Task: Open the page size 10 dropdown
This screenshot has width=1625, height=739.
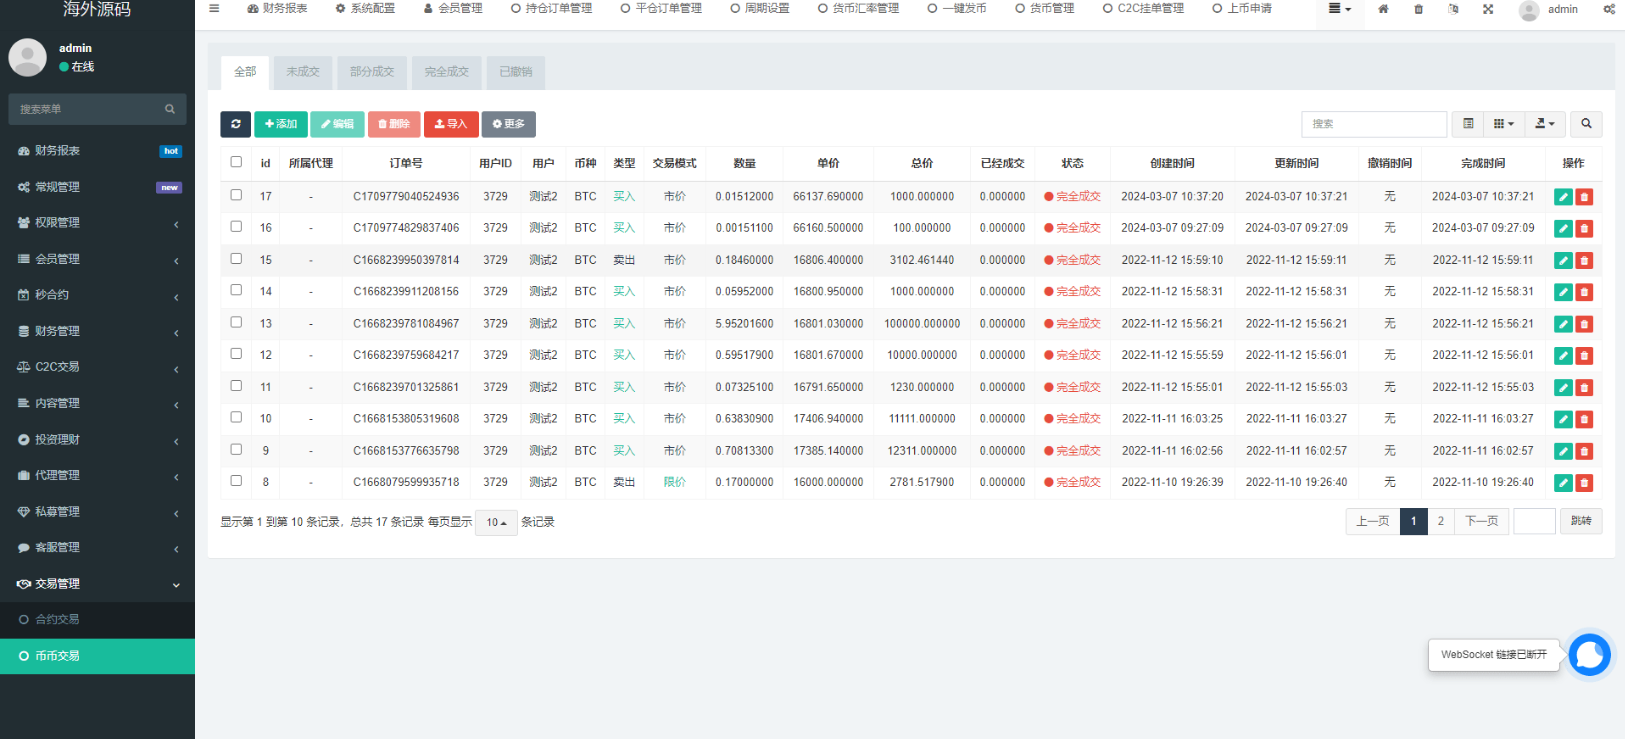Action: [x=496, y=522]
